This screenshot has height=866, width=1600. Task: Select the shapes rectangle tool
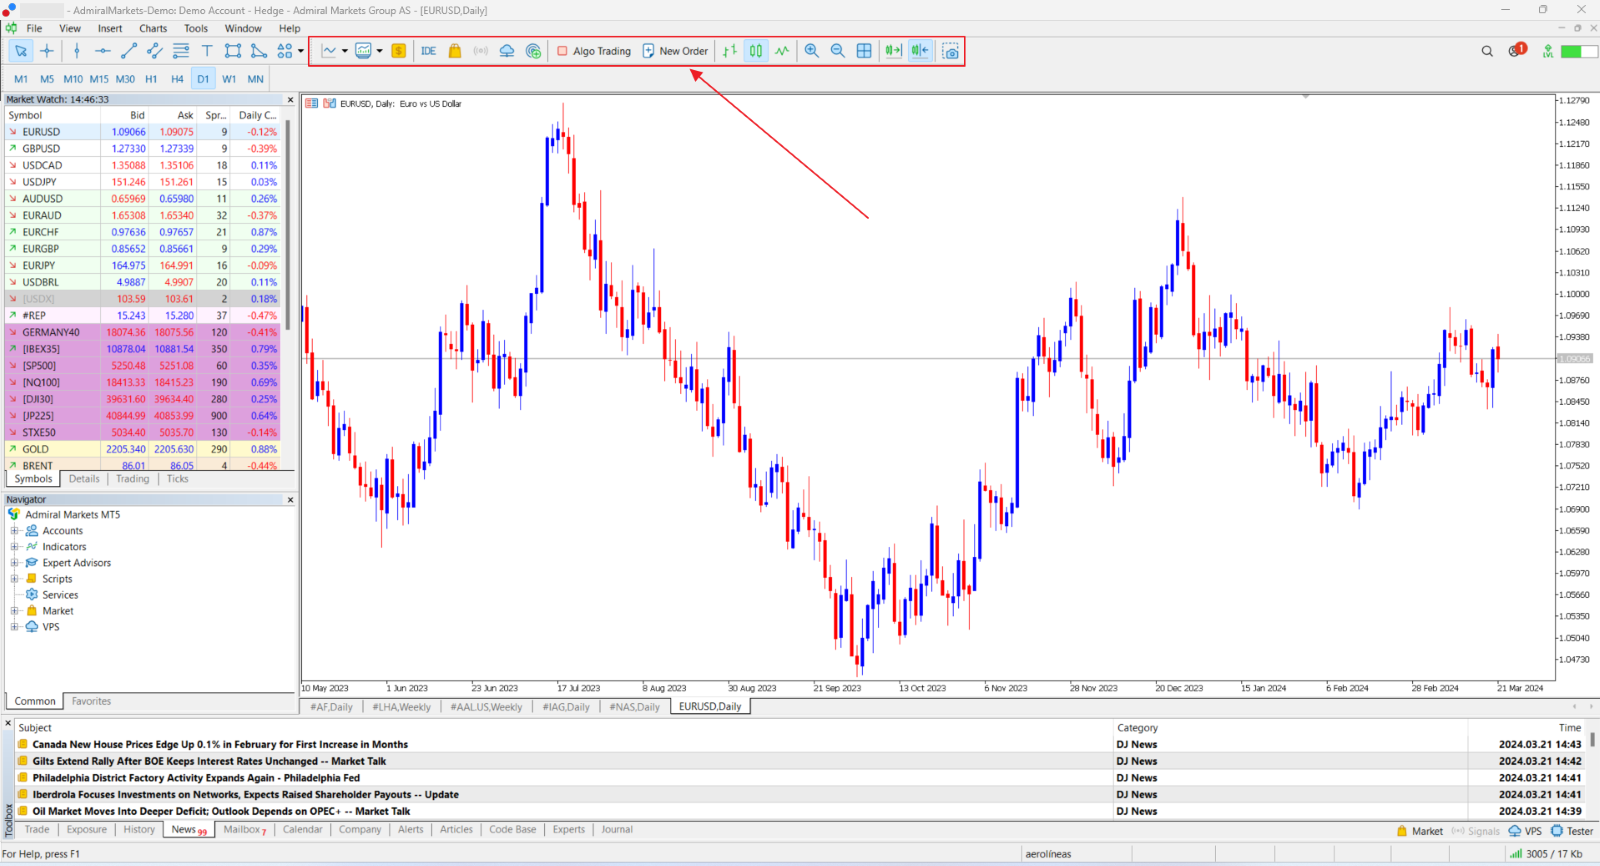pyautogui.click(x=233, y=51)
